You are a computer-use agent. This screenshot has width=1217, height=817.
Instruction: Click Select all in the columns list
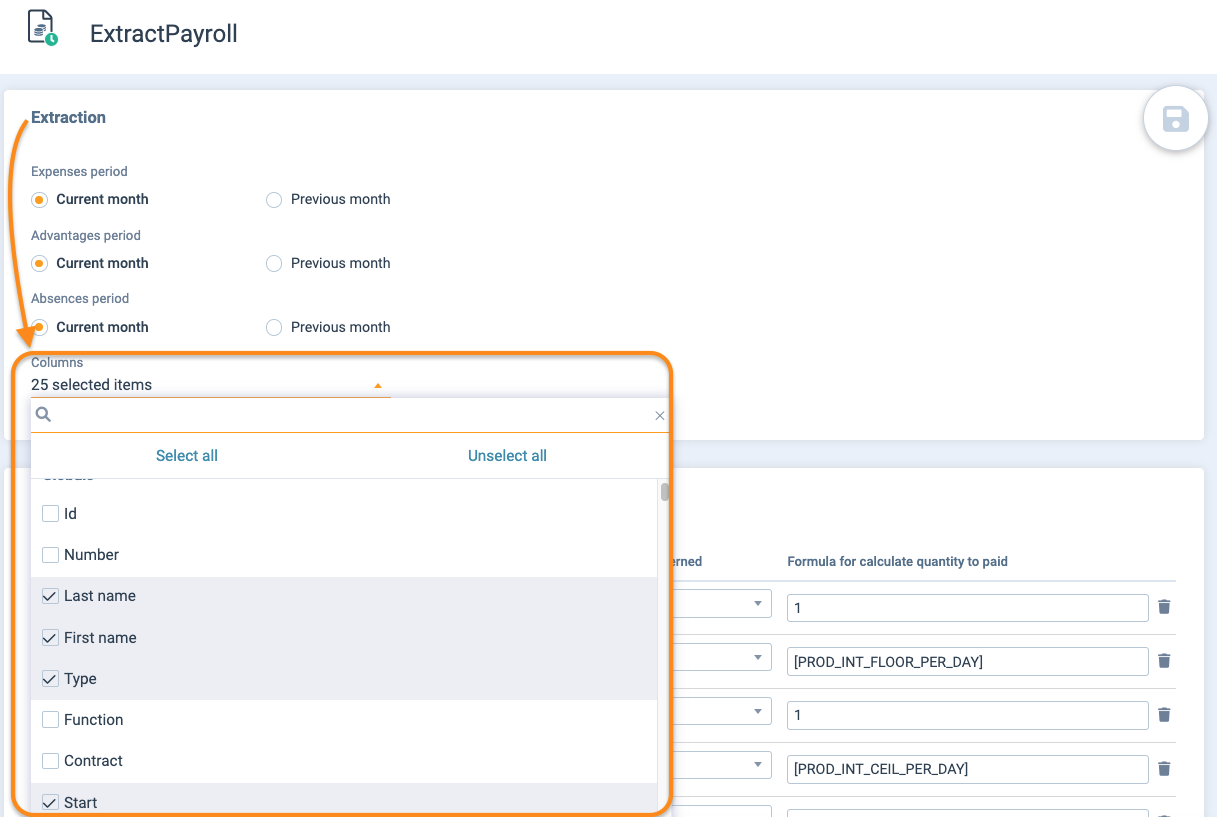coord(187,456)
